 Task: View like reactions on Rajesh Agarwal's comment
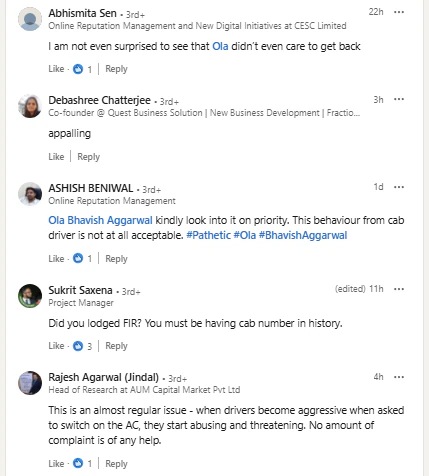[82, 464]
